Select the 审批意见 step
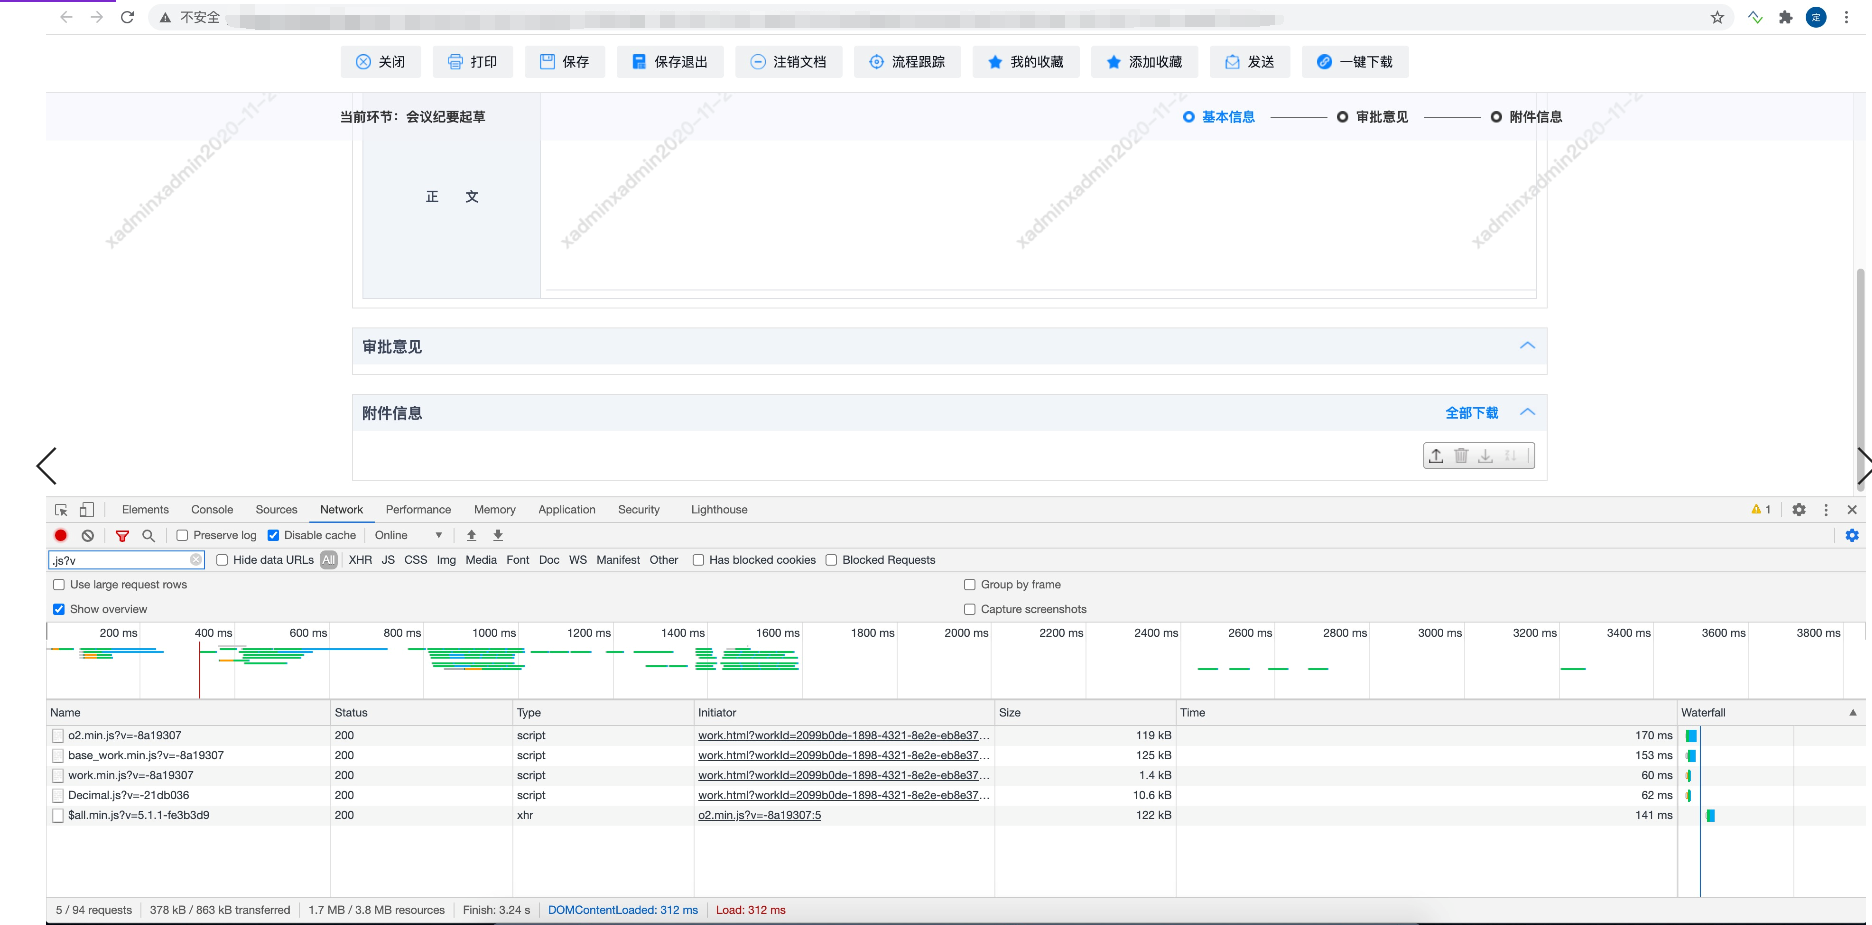The image size is (1872, 925). (1372, 117)
